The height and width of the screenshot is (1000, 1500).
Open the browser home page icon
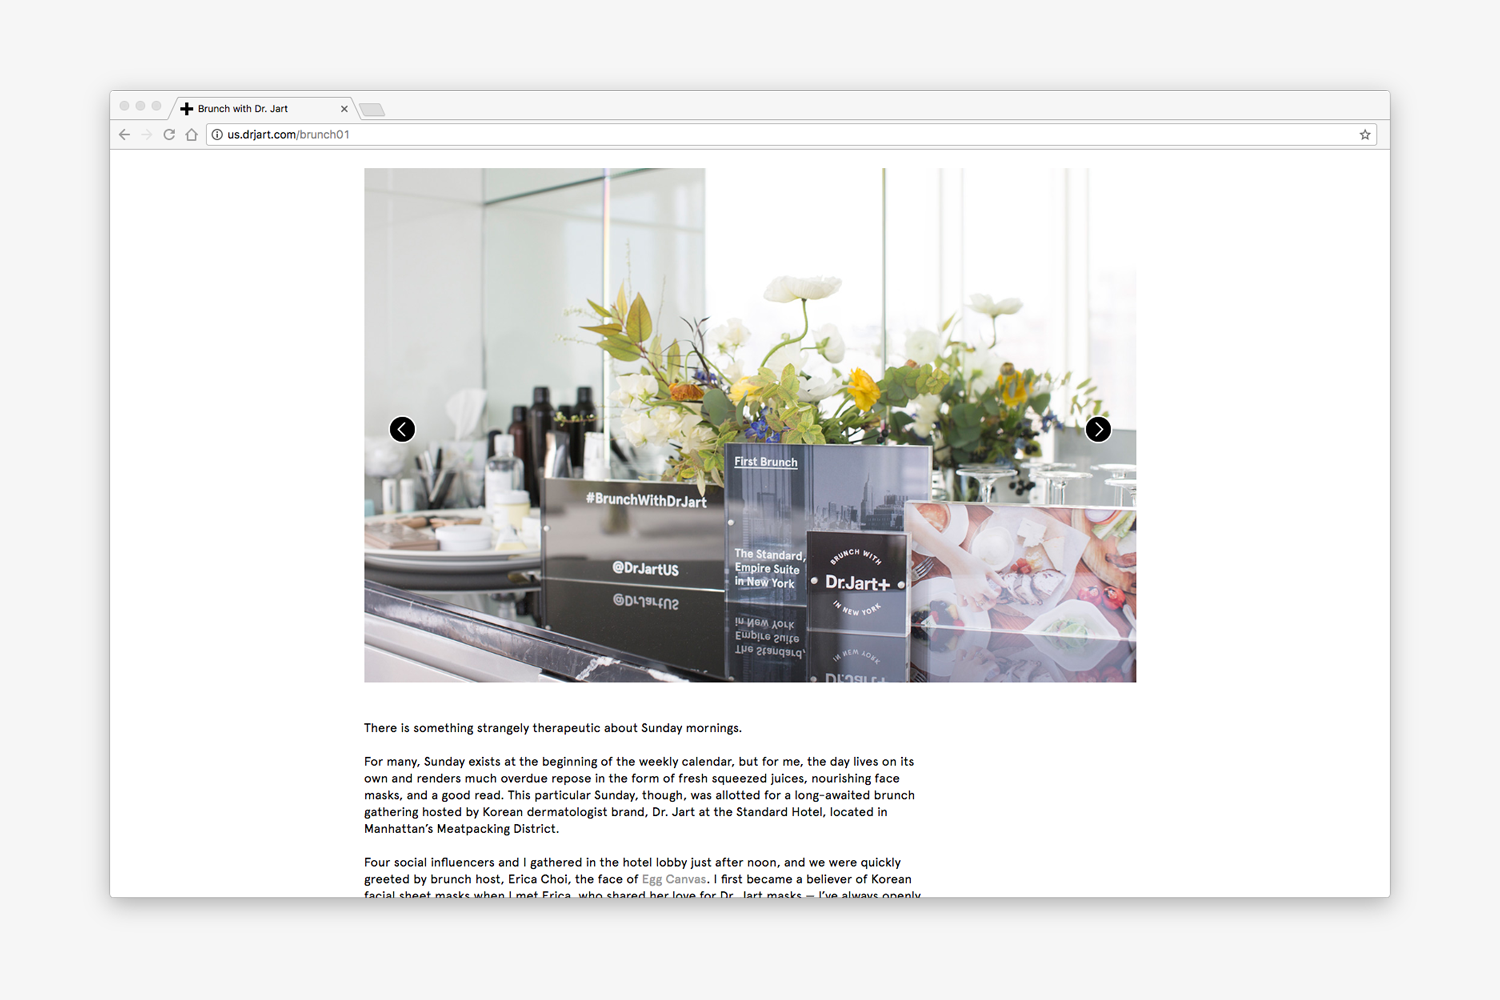point(191,135)
